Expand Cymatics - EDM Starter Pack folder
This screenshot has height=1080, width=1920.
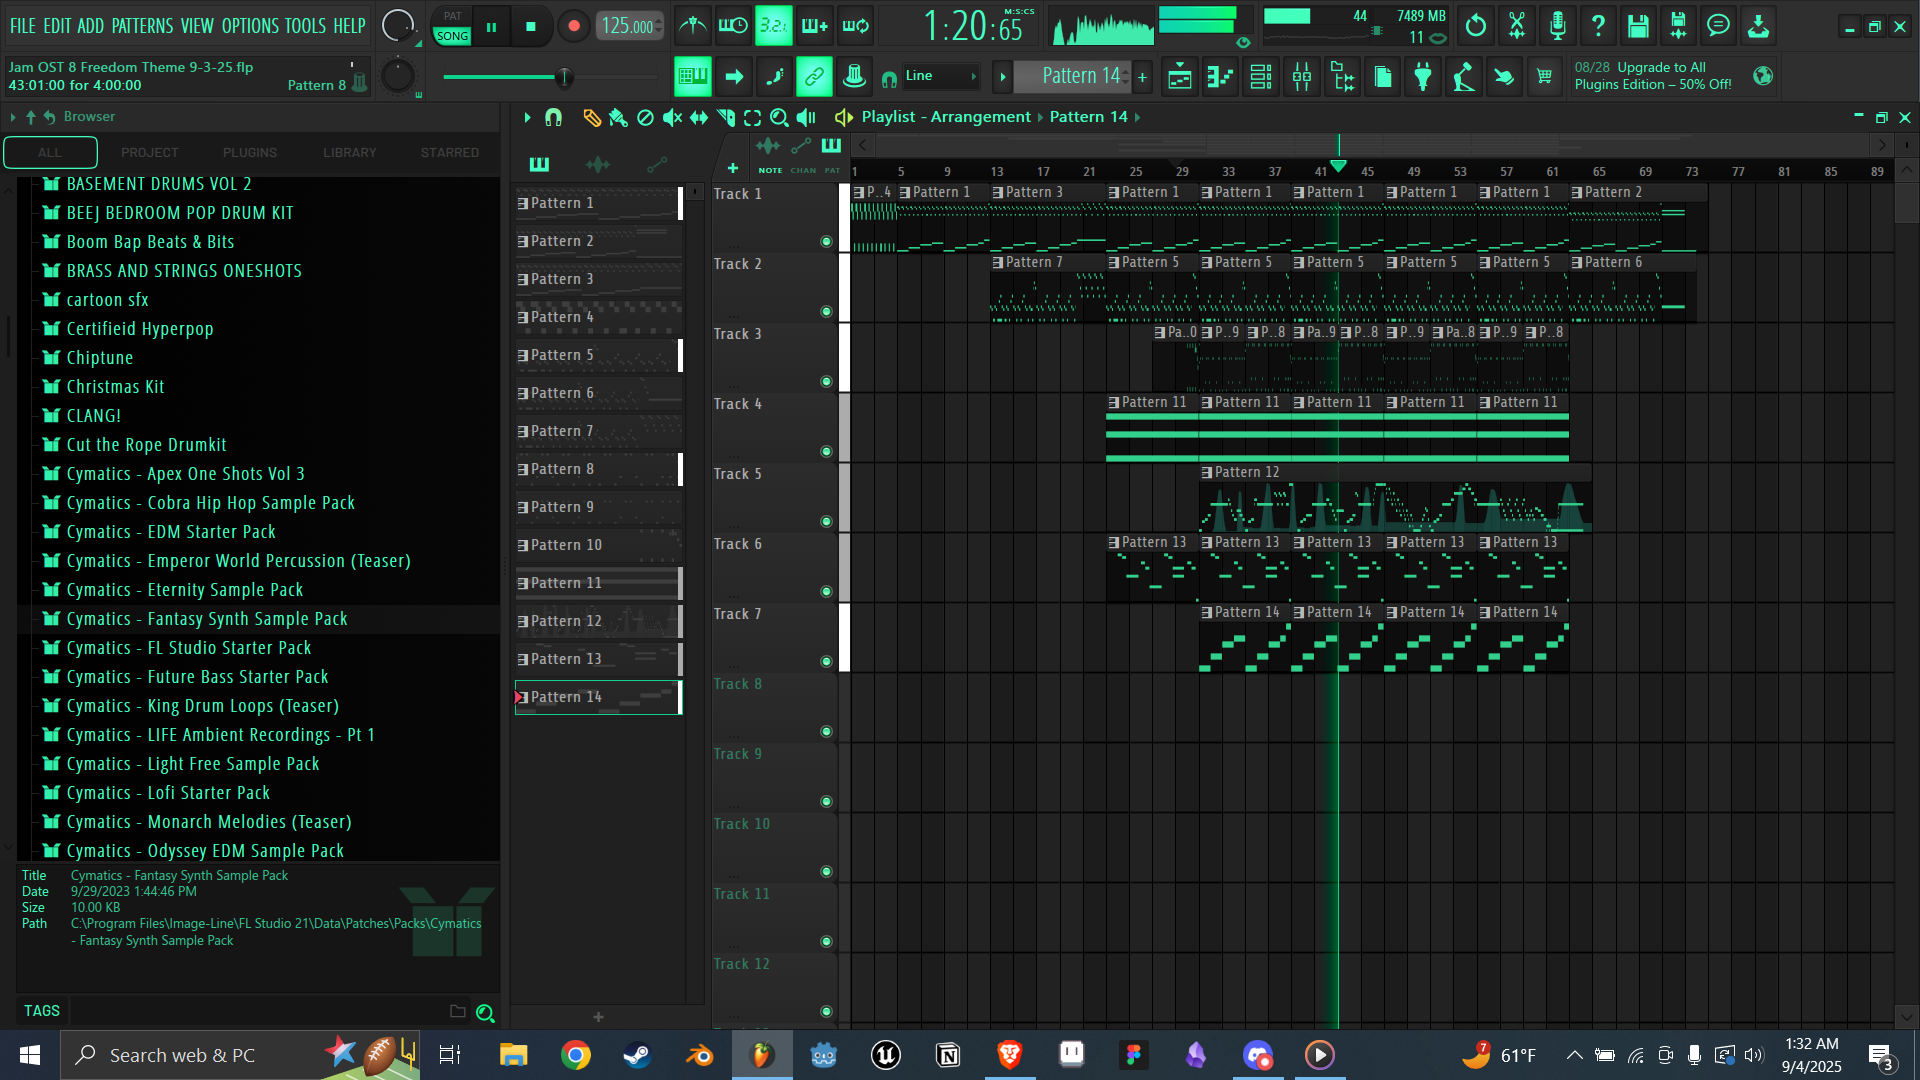tap(158, 532)
